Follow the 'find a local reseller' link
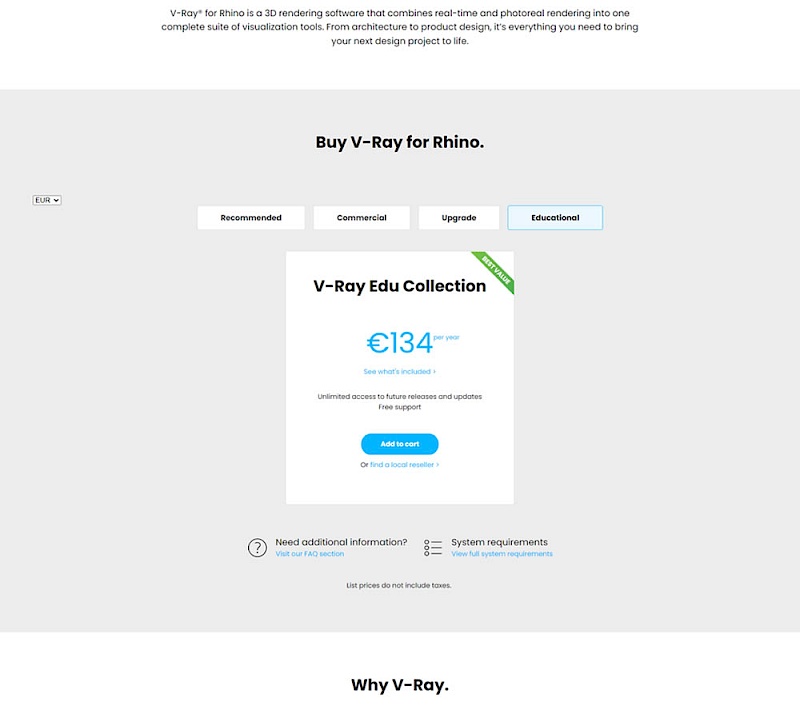This screenshot has height=722, width=800. click(404, 465)
